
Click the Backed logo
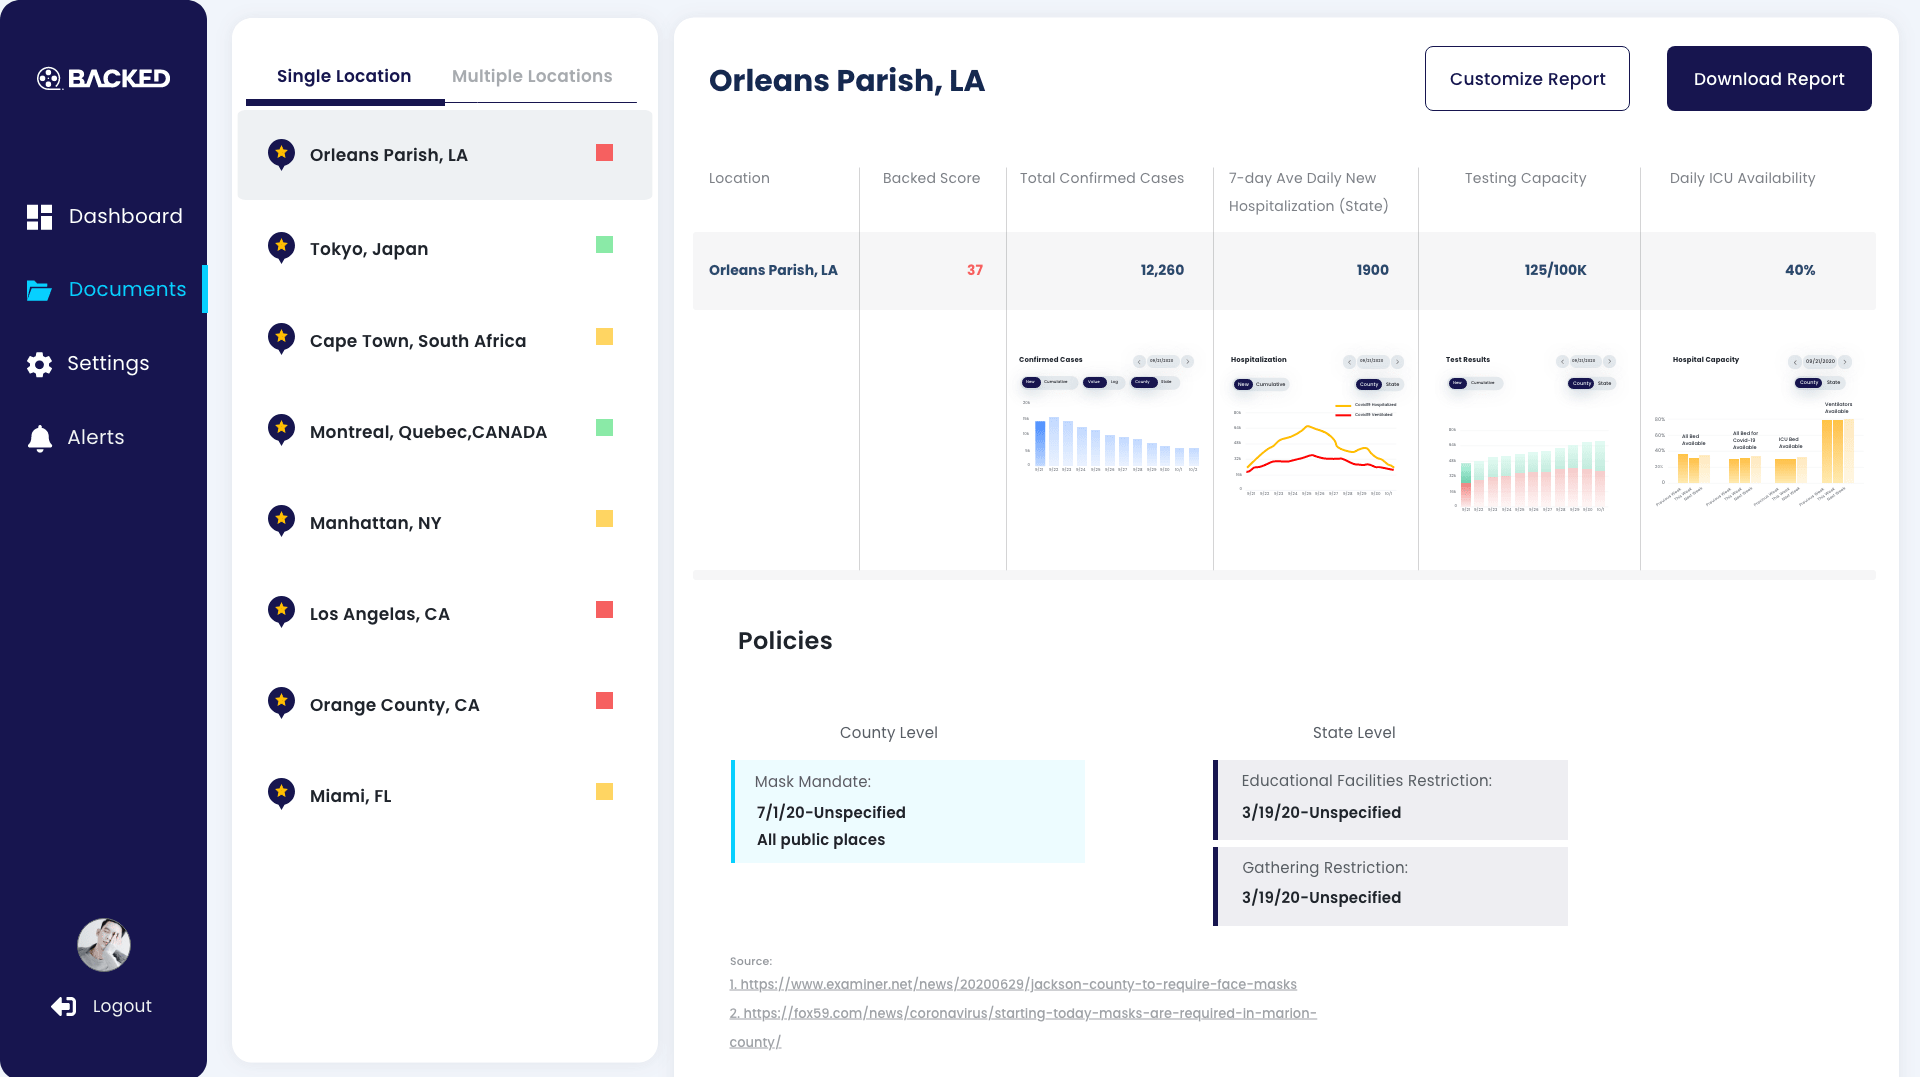click(104, 78)
